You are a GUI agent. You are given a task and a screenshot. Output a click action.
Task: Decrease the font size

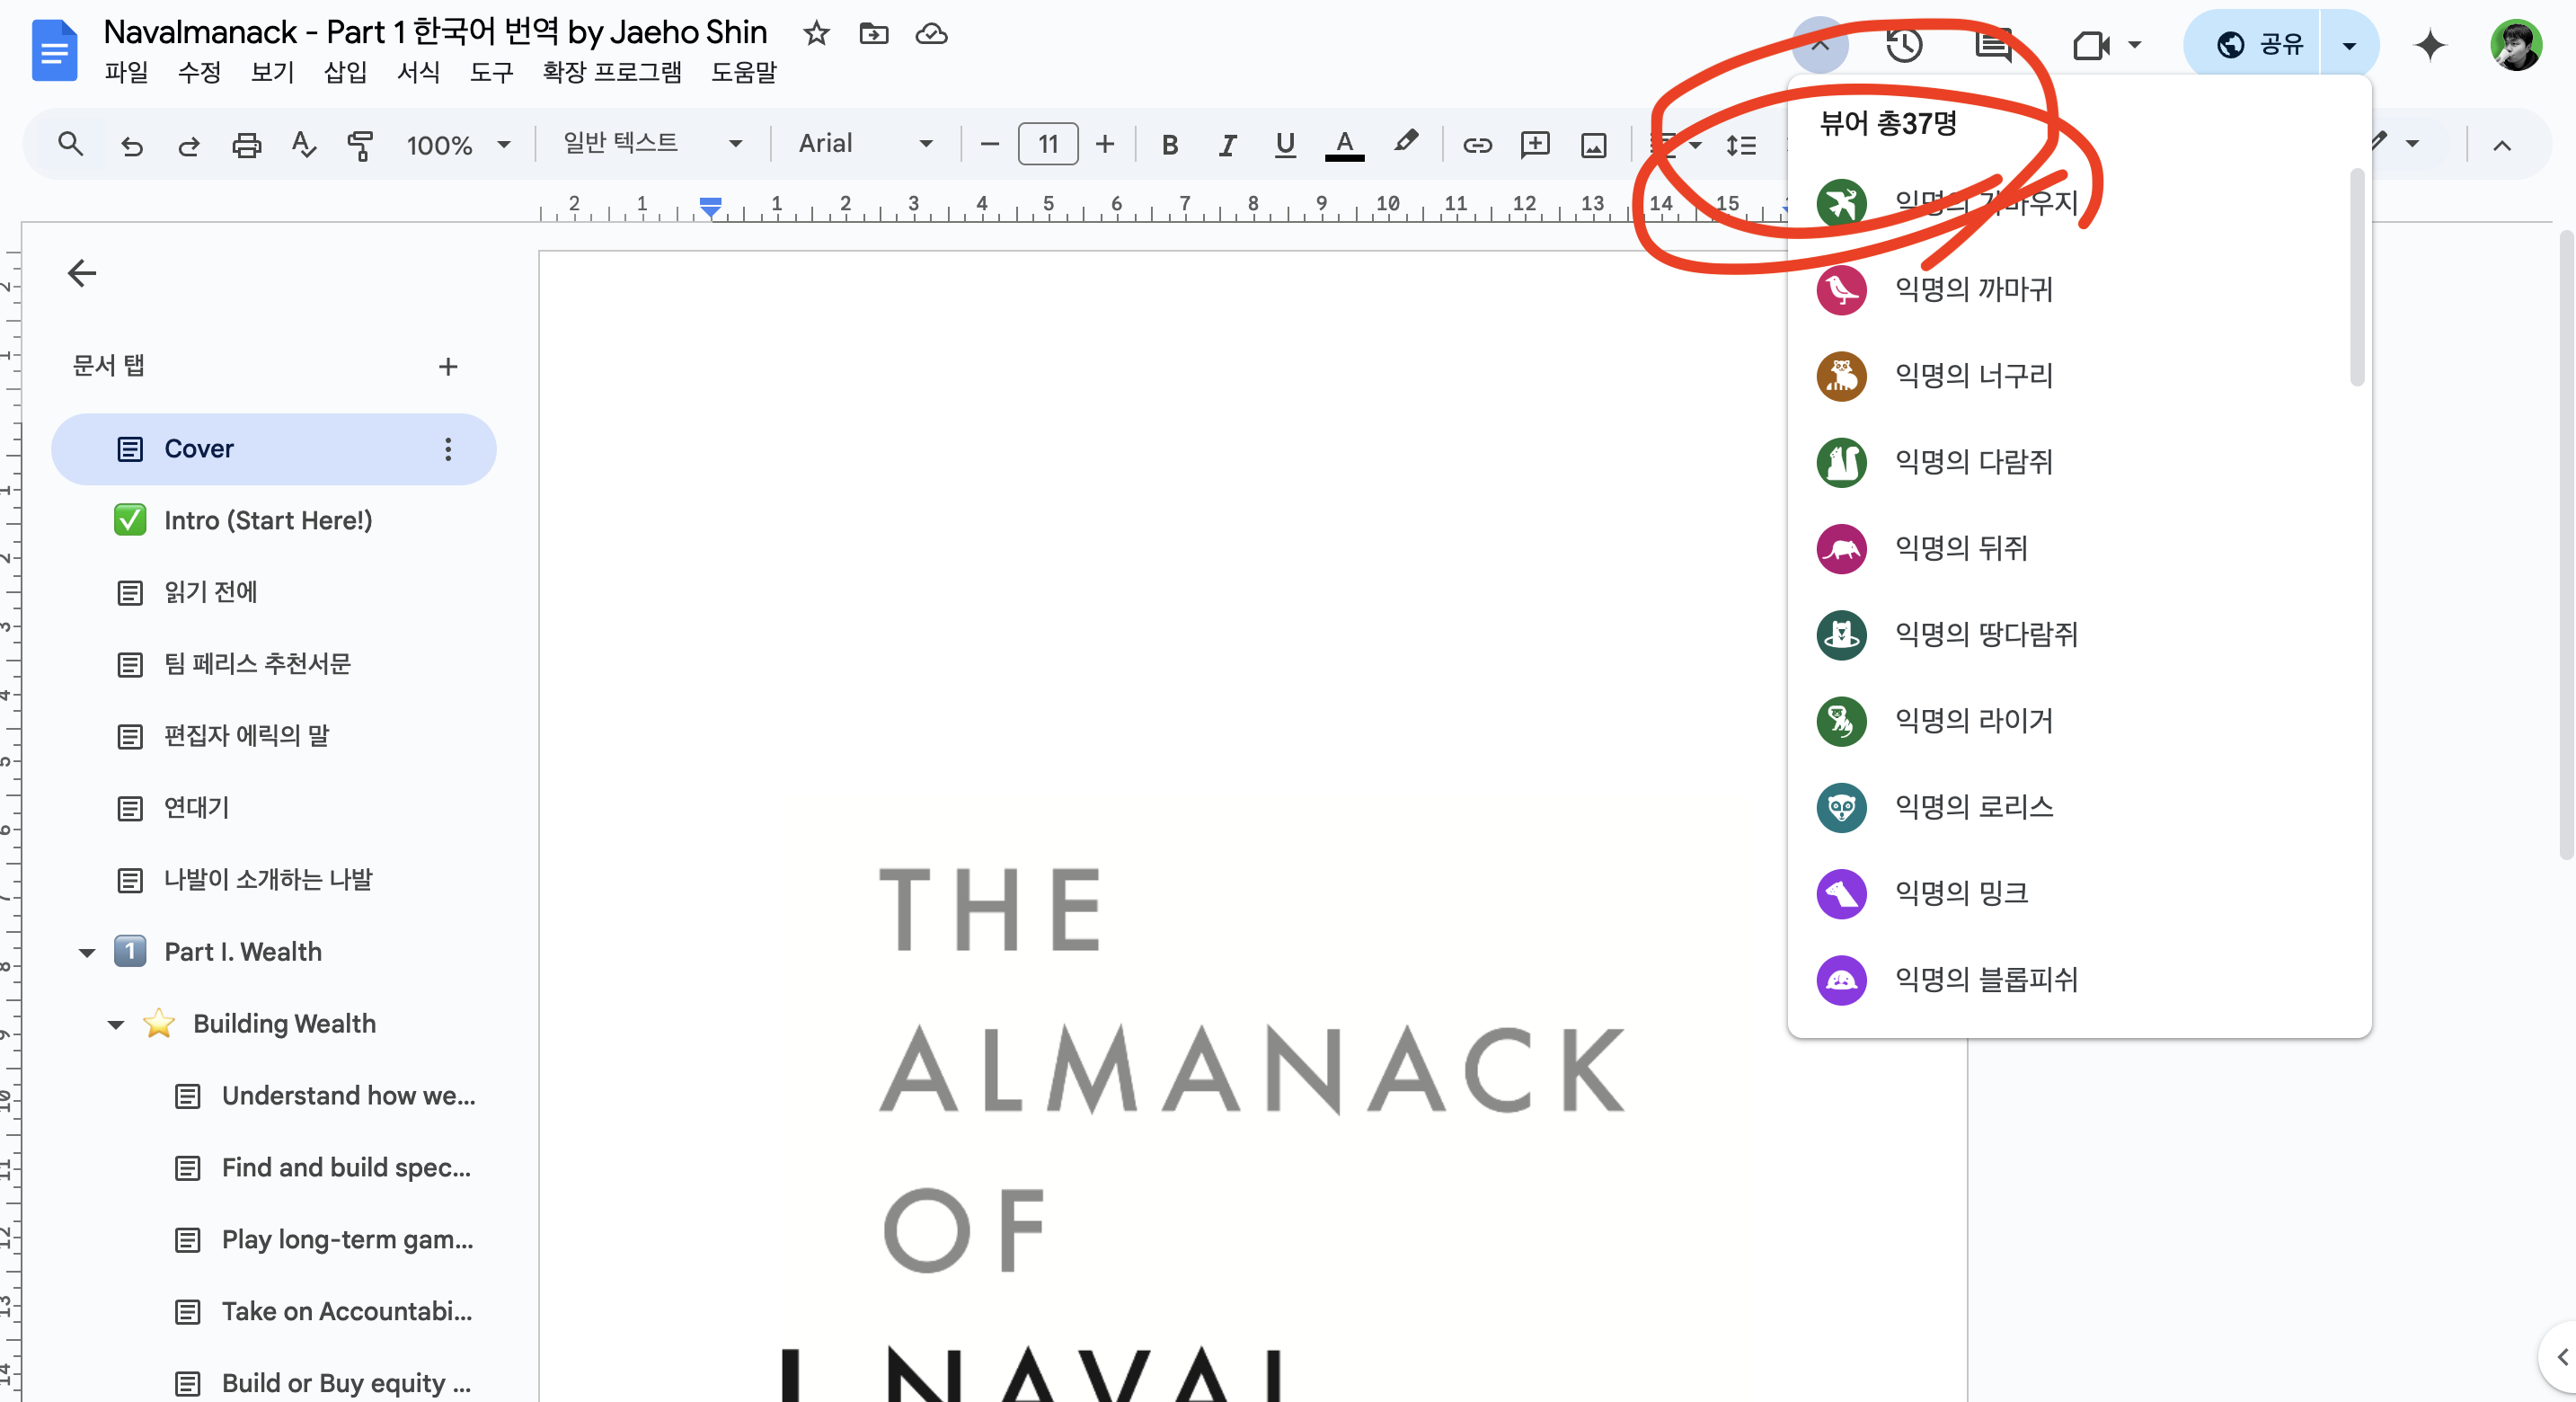989,145
